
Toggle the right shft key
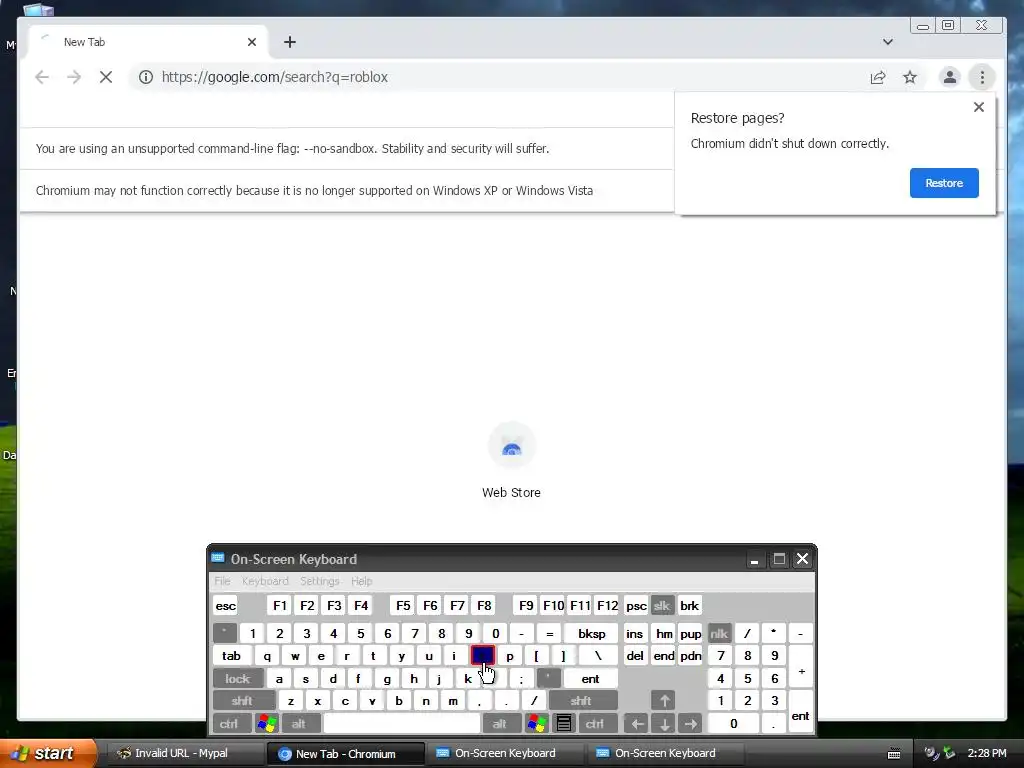coord(581,701)
